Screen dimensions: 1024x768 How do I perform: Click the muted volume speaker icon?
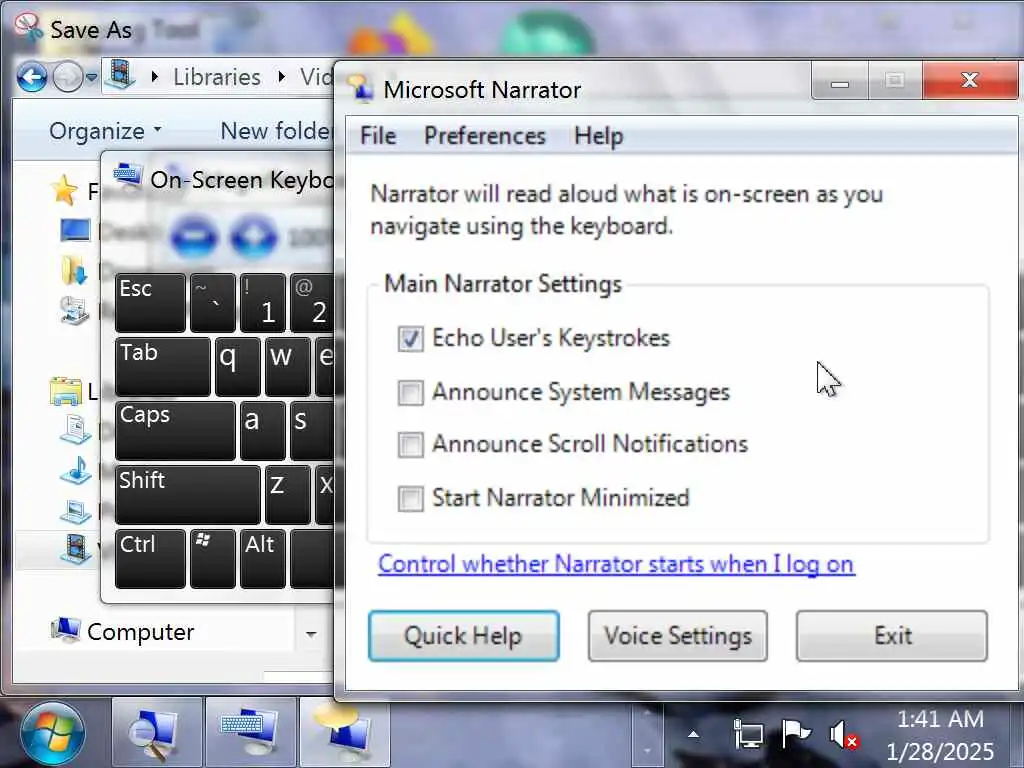[x=843, y=734]
